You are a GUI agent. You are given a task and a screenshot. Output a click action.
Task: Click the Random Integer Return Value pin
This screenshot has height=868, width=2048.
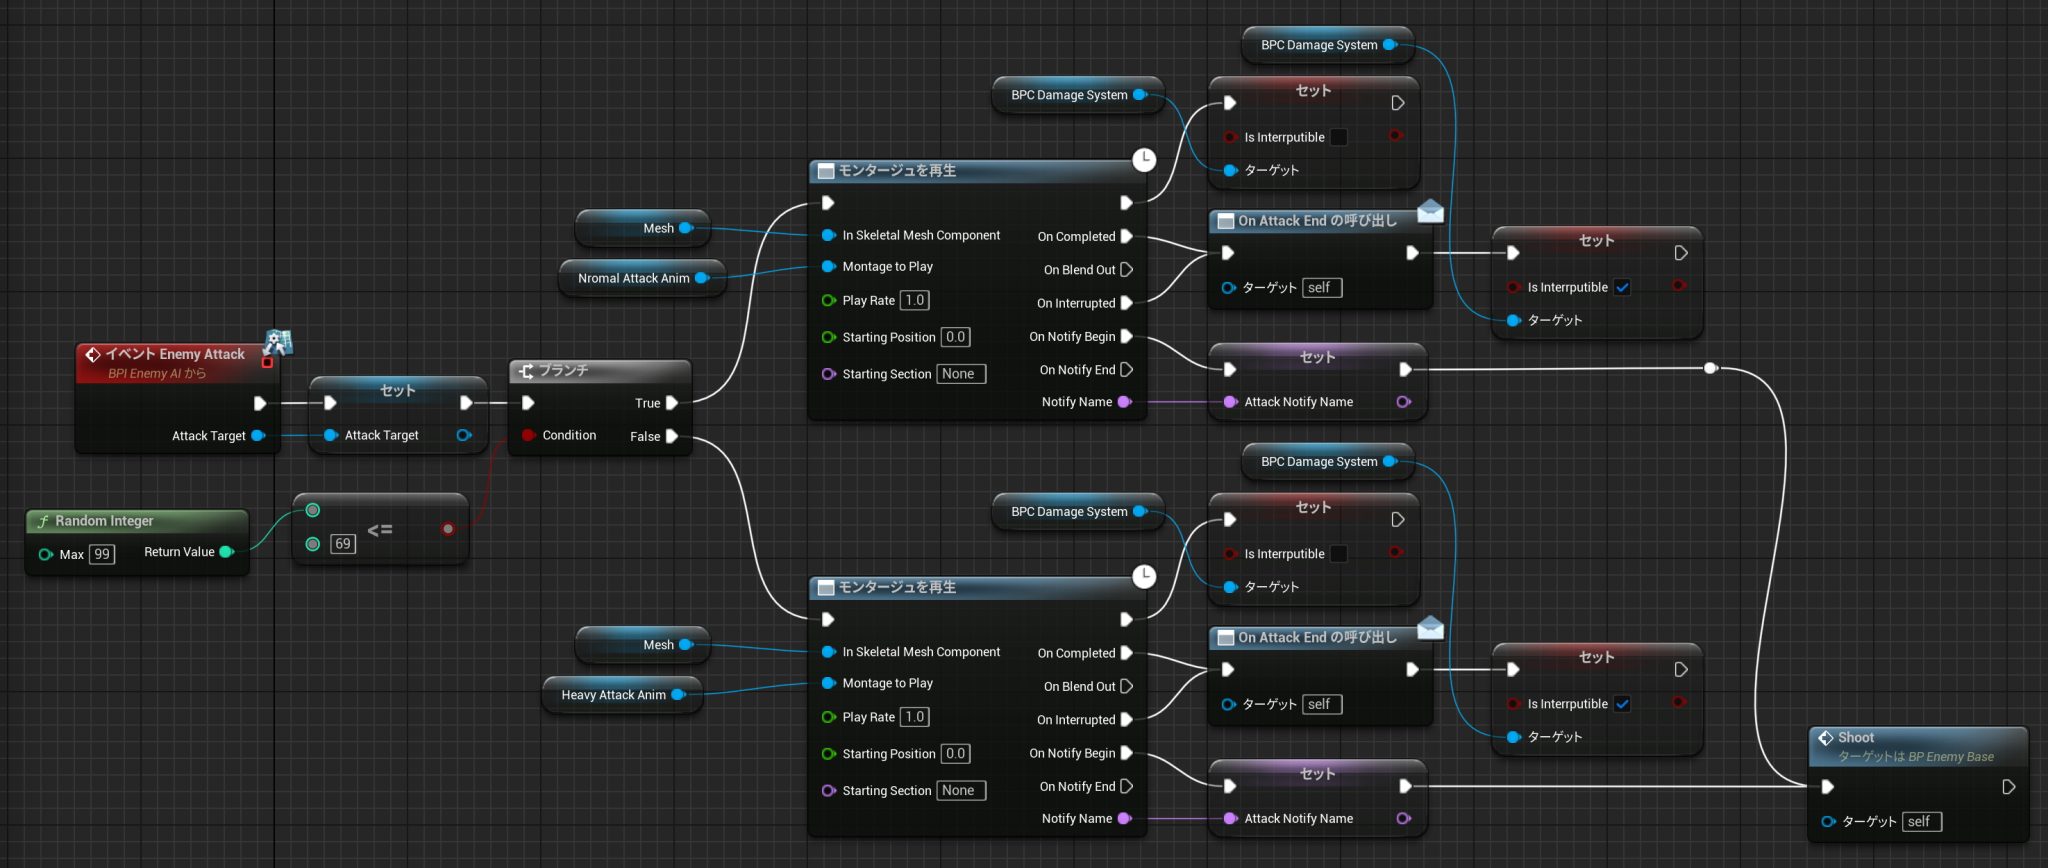[x=226, y=552]
